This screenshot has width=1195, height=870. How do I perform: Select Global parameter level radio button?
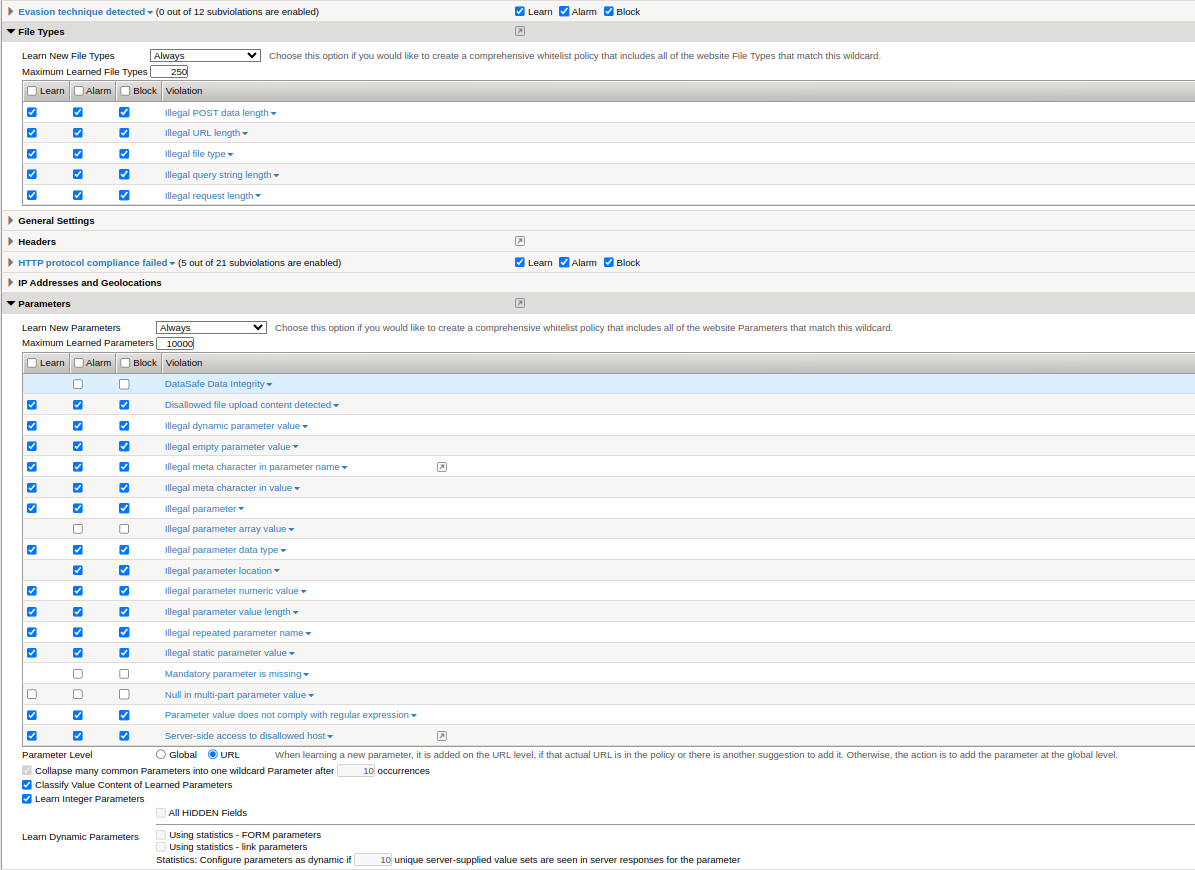(x=161, y=754)
